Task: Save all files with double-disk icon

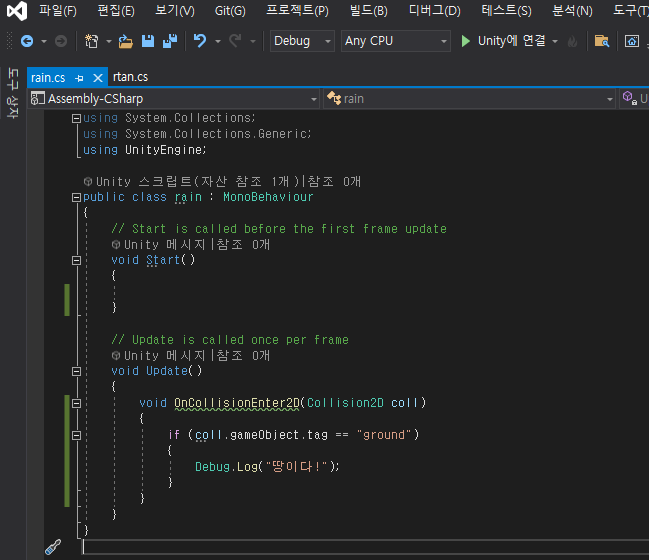Action: tap(170, 41)
